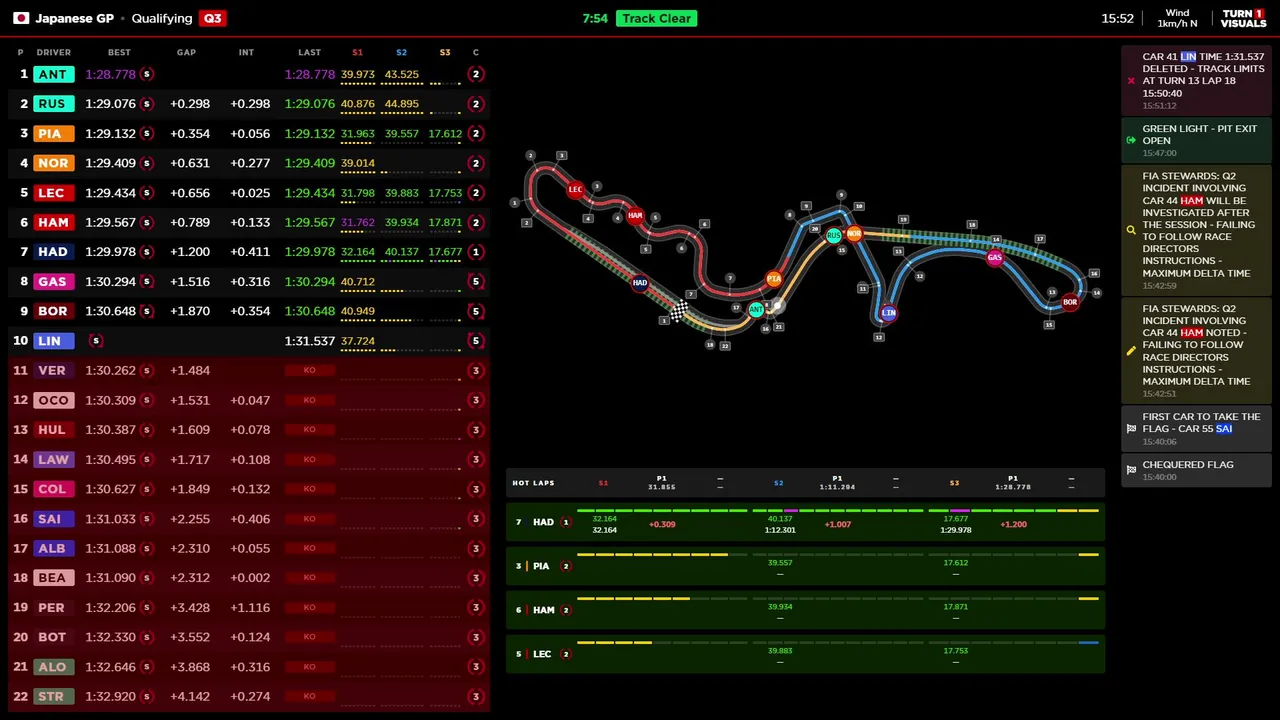Click the highlighted LIN tag in deleted time message
The image size is (1280, 720).
[x=1188, y=57]
